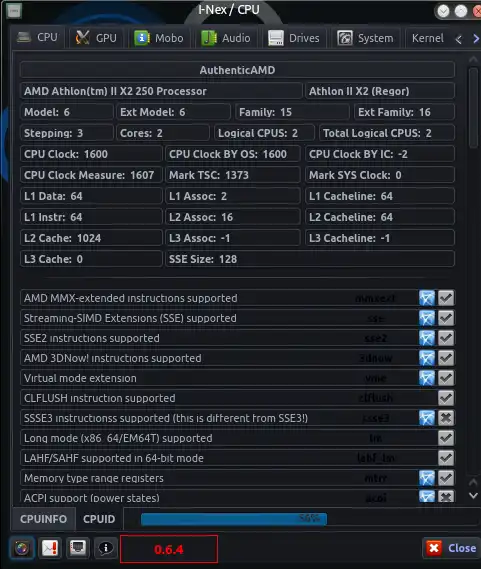Image resolution: width=481 pixels, height=569 pixels.
Task: Click the 'Ext Family: 16' field
Action: tap(404, 112)
